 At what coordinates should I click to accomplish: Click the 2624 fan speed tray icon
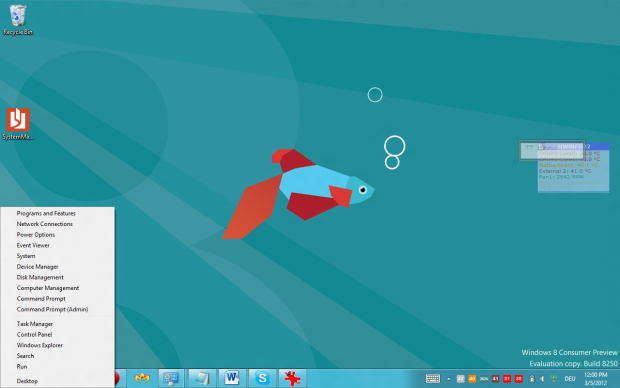tap(484, 379)
